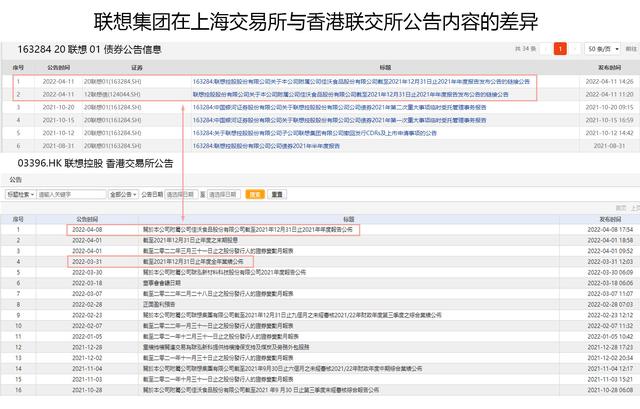Image resolution: width=640 pixels, height=409 pixels.
Task: Open the board meeting date announcement dated 2022-03-18
Action: click(x=162, y=283)
